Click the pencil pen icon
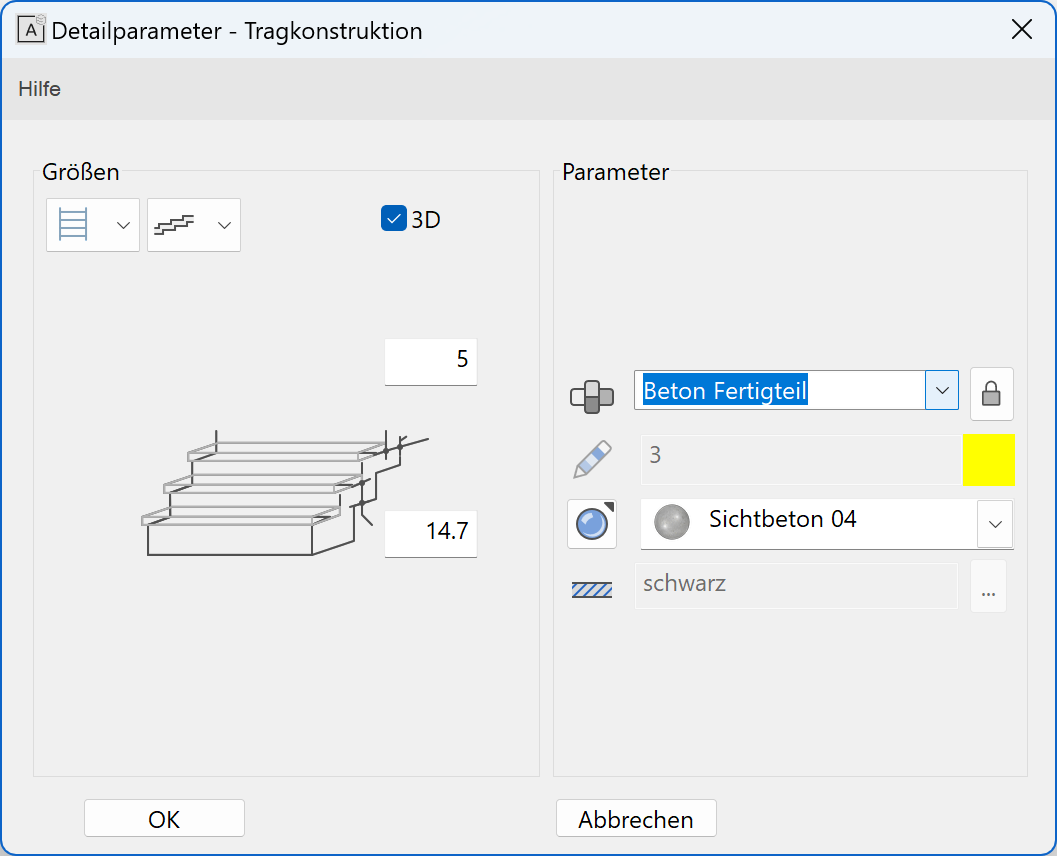 pyautogui.click(x=592, y=459)
